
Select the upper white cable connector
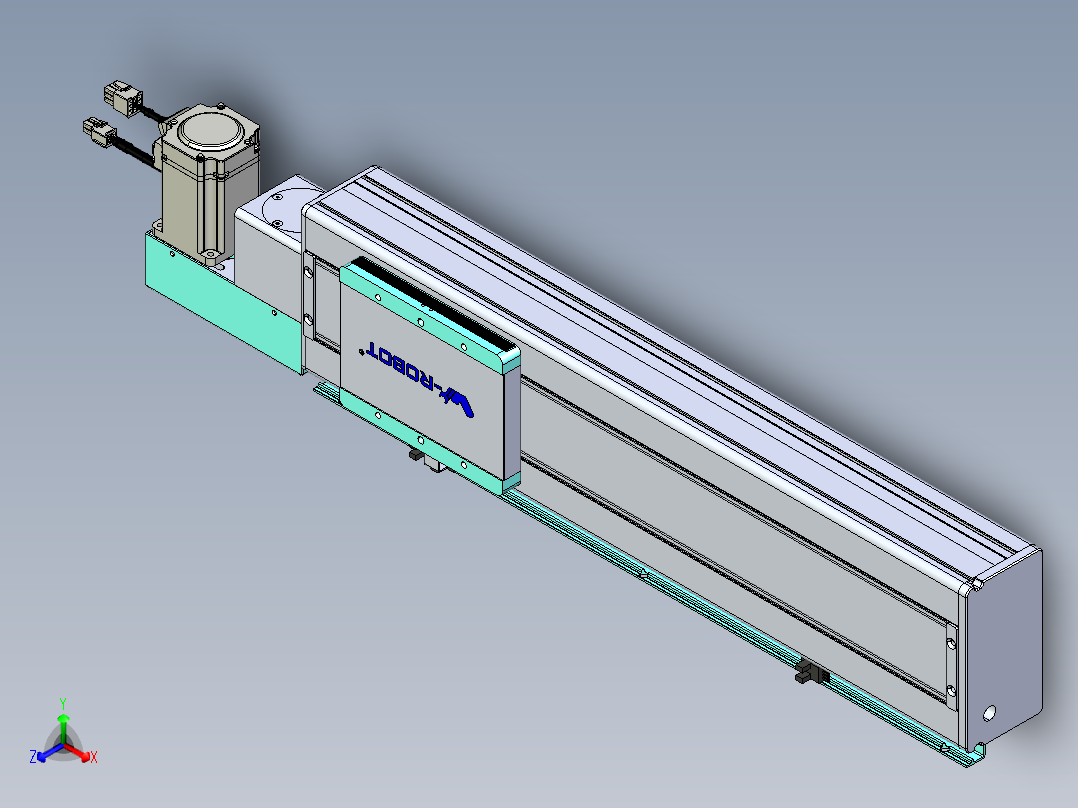122,98
